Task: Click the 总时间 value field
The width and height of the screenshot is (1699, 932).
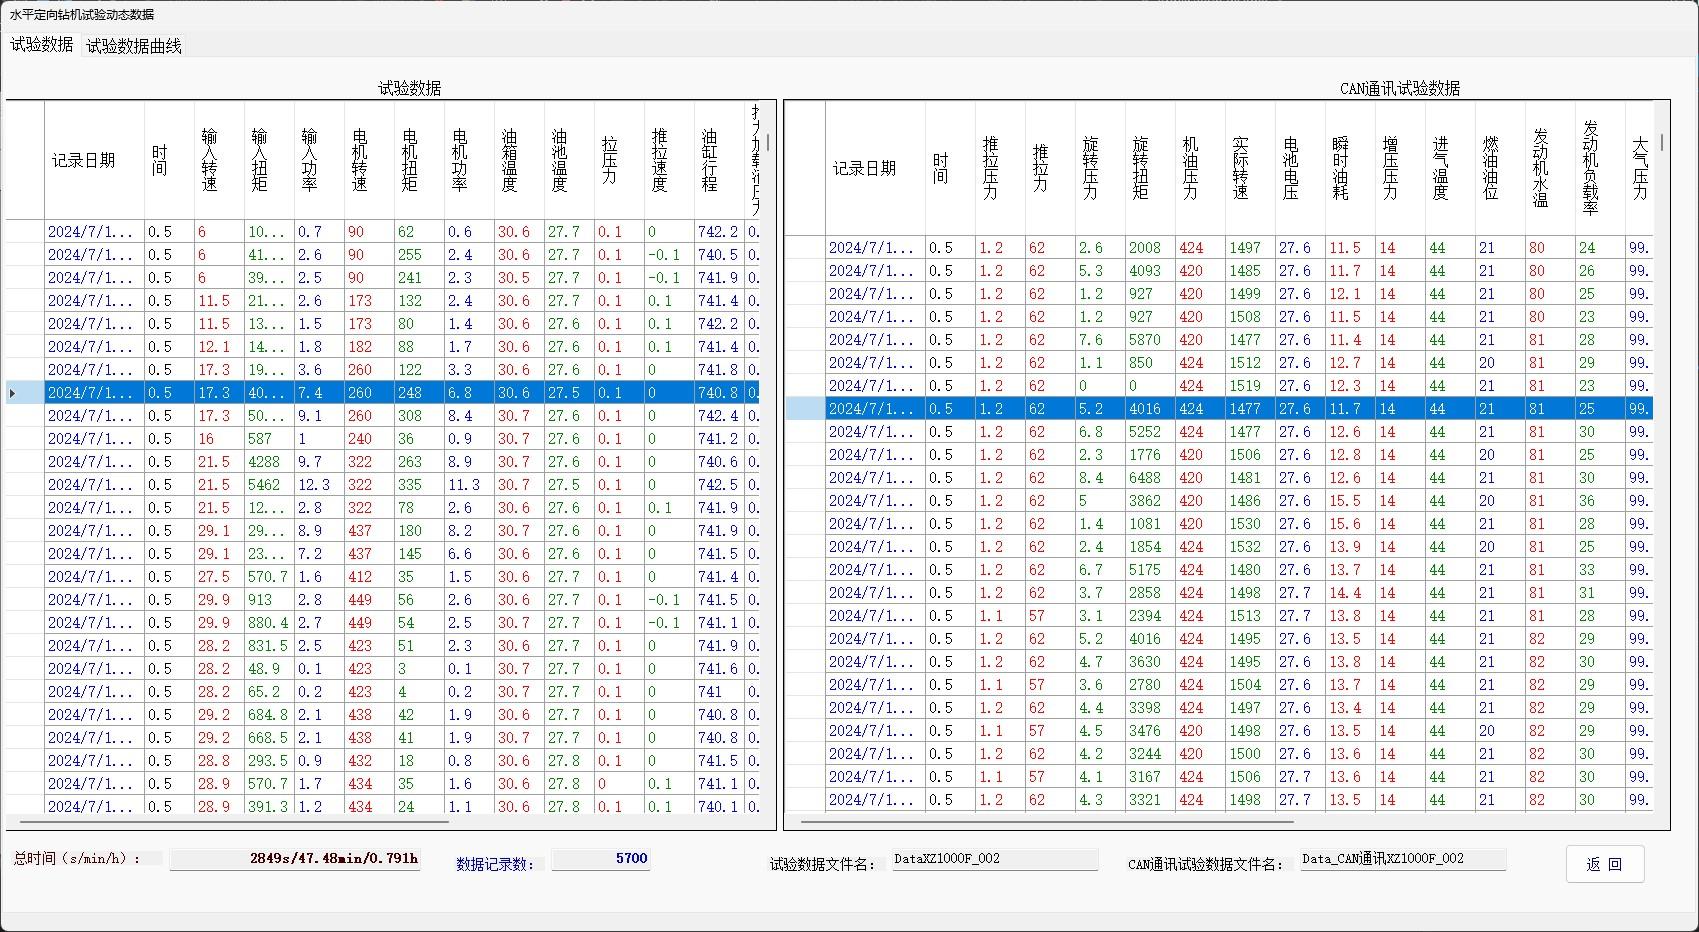Action: [295, 859]
